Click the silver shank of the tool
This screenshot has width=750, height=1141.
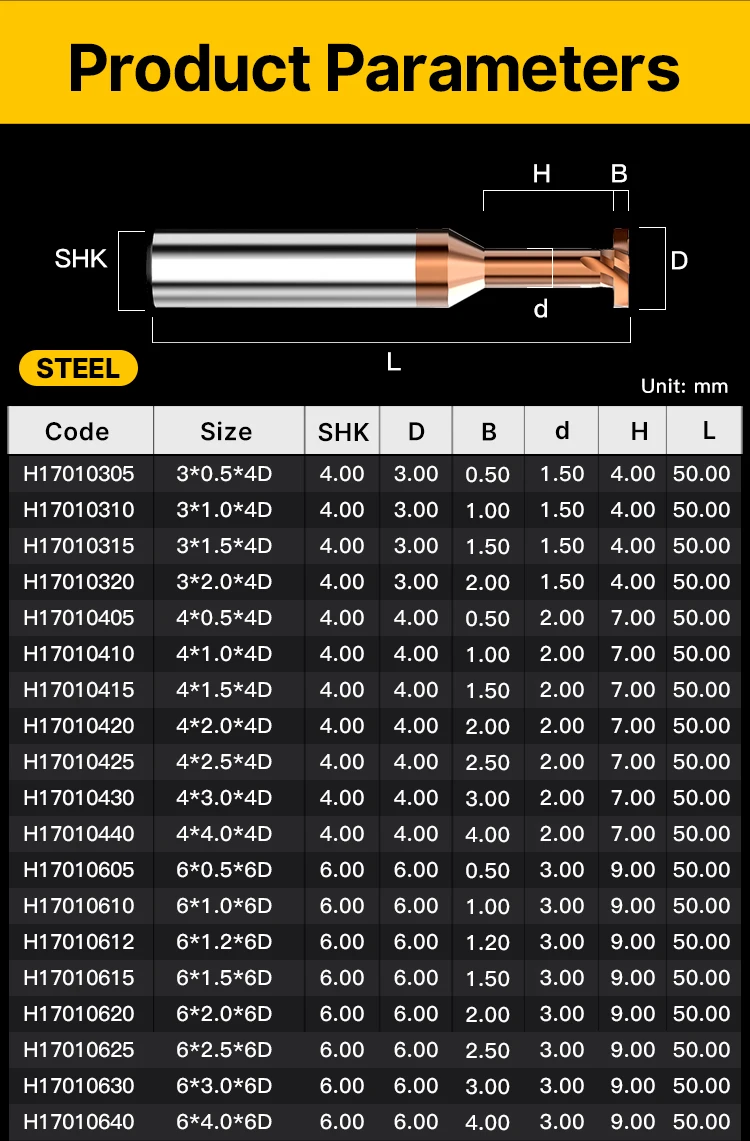tap(285, 269)
